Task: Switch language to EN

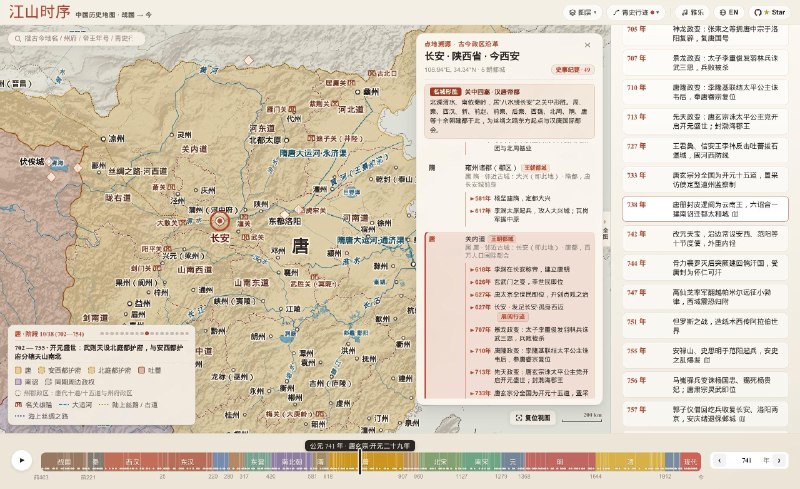Action: coord(729,12)
